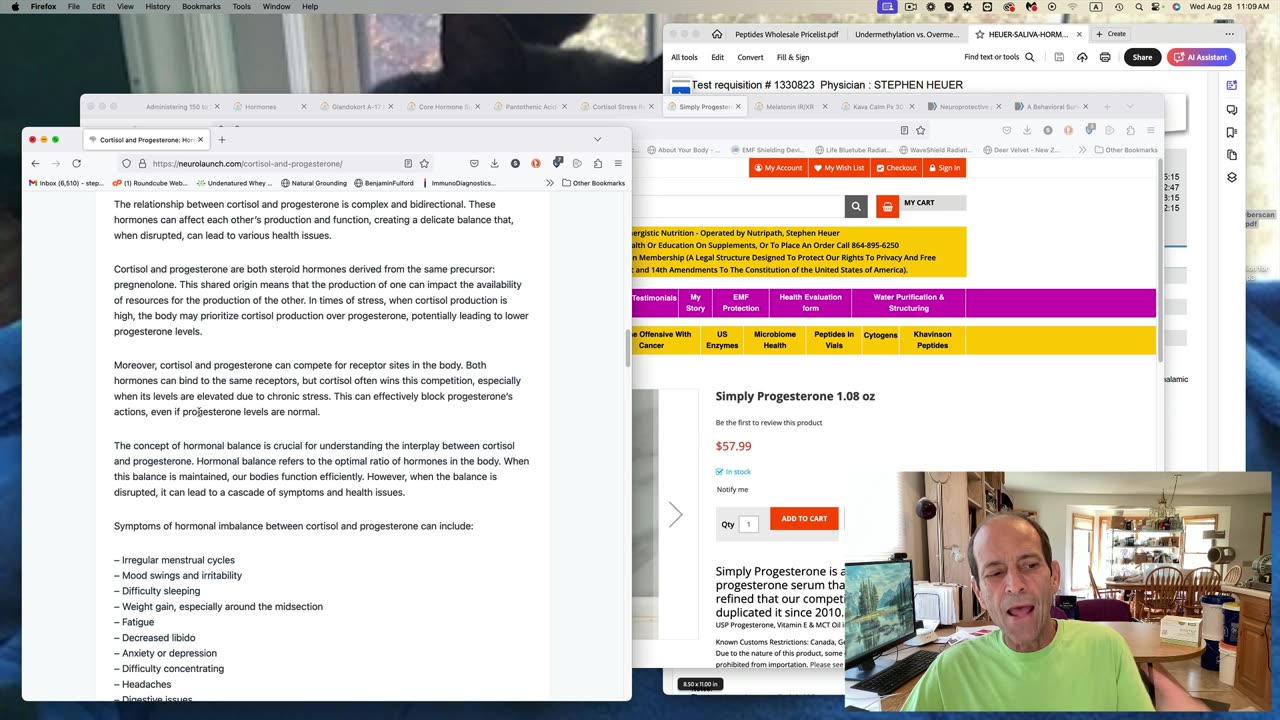Save page to Pocket in front window
This screenshot has width=1280, height=720.
click(x=474, y=163)
